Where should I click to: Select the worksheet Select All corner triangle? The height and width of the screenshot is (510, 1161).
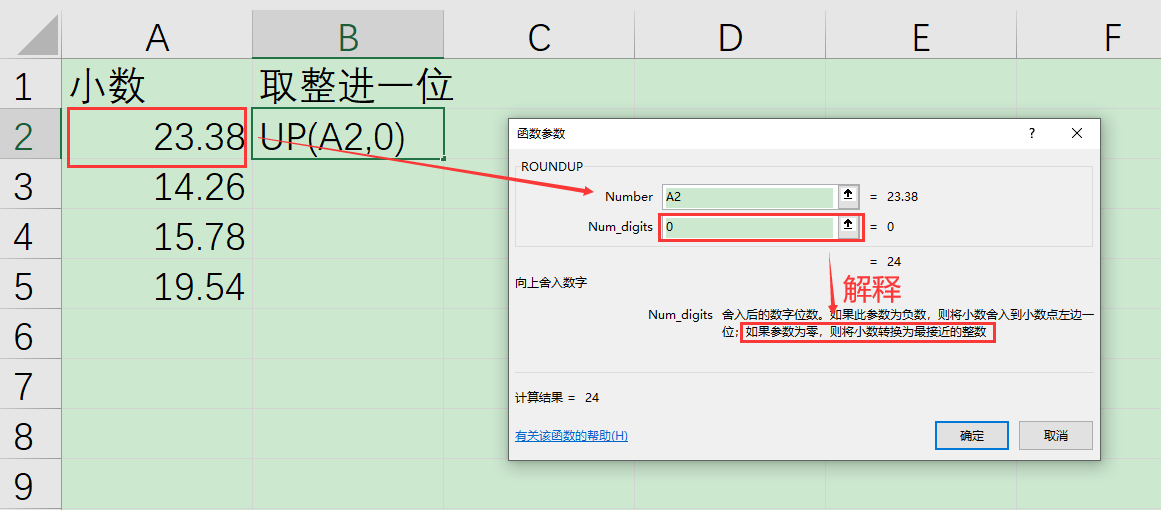pyautogui.click(x=37, y=34)
